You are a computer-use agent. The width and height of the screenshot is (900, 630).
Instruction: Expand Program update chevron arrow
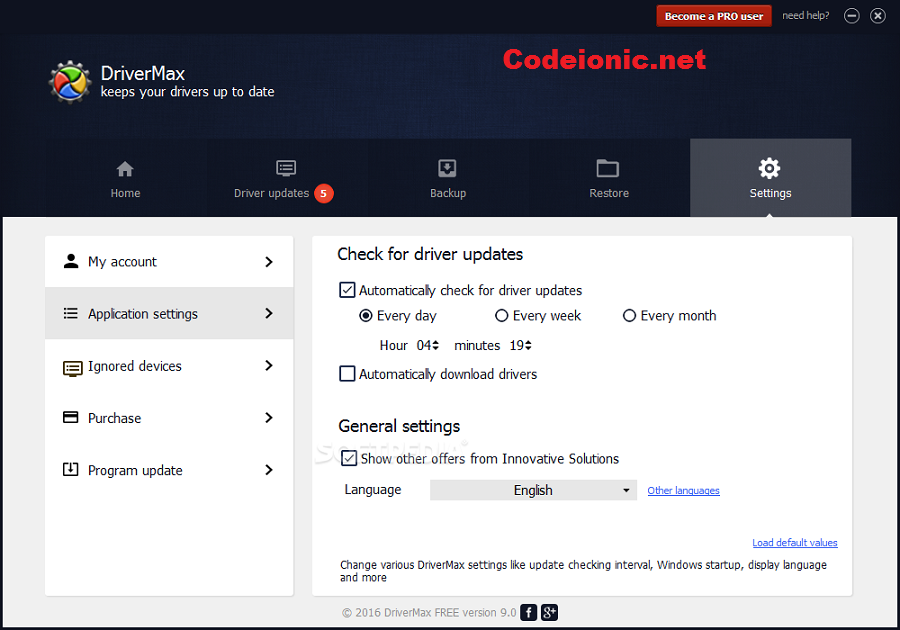click(269, 470)
